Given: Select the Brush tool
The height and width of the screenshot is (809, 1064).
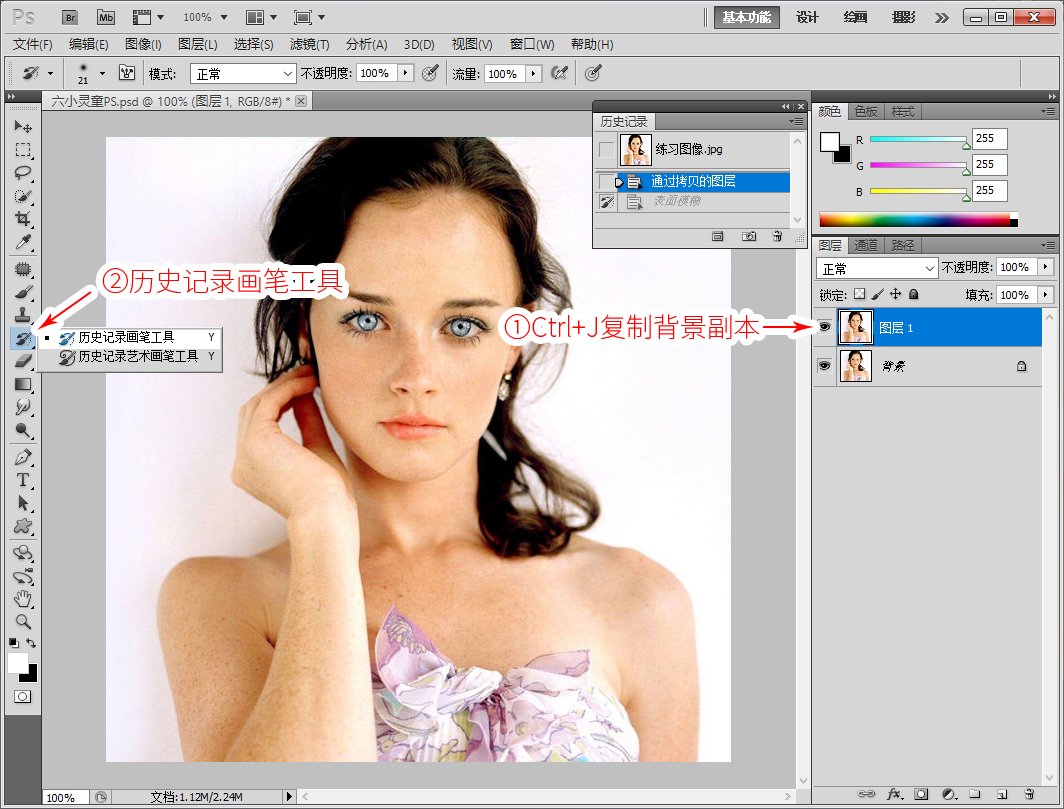Looking at the screenshot, I should (x=23, y=293).
